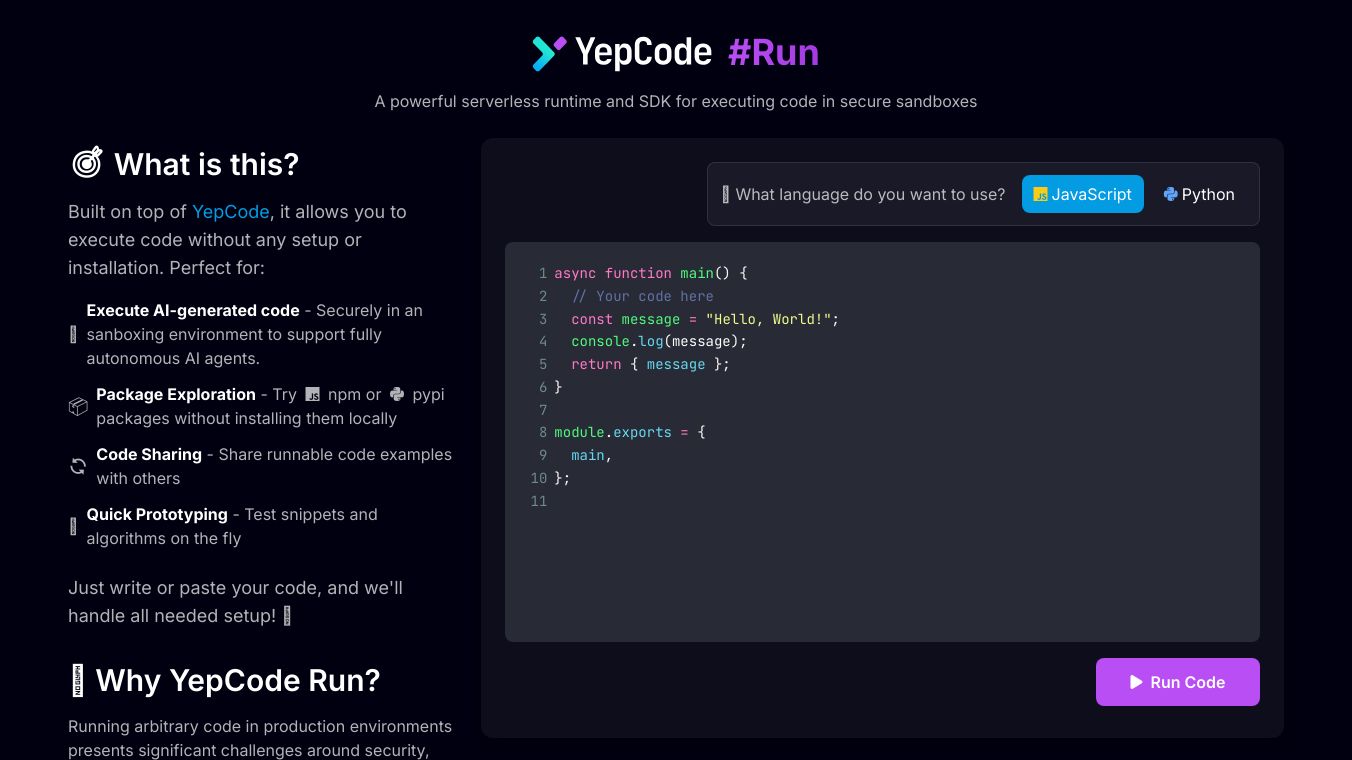Image resolution: width=1352 pixels, height=760 pixels.
Task: Click the "Package Exploration" bold text
Action: [x=176, y=395]
